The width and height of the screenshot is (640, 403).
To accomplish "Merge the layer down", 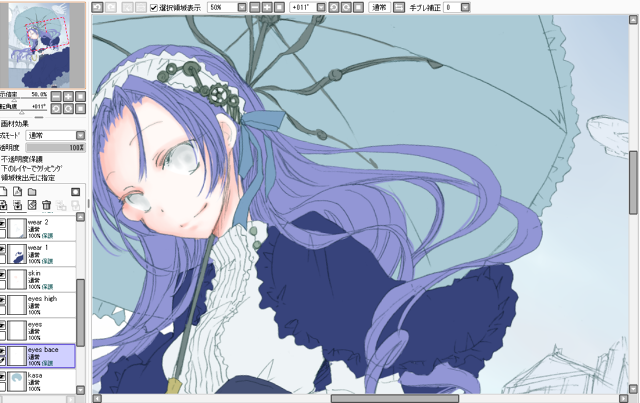I will coord(18,205).
